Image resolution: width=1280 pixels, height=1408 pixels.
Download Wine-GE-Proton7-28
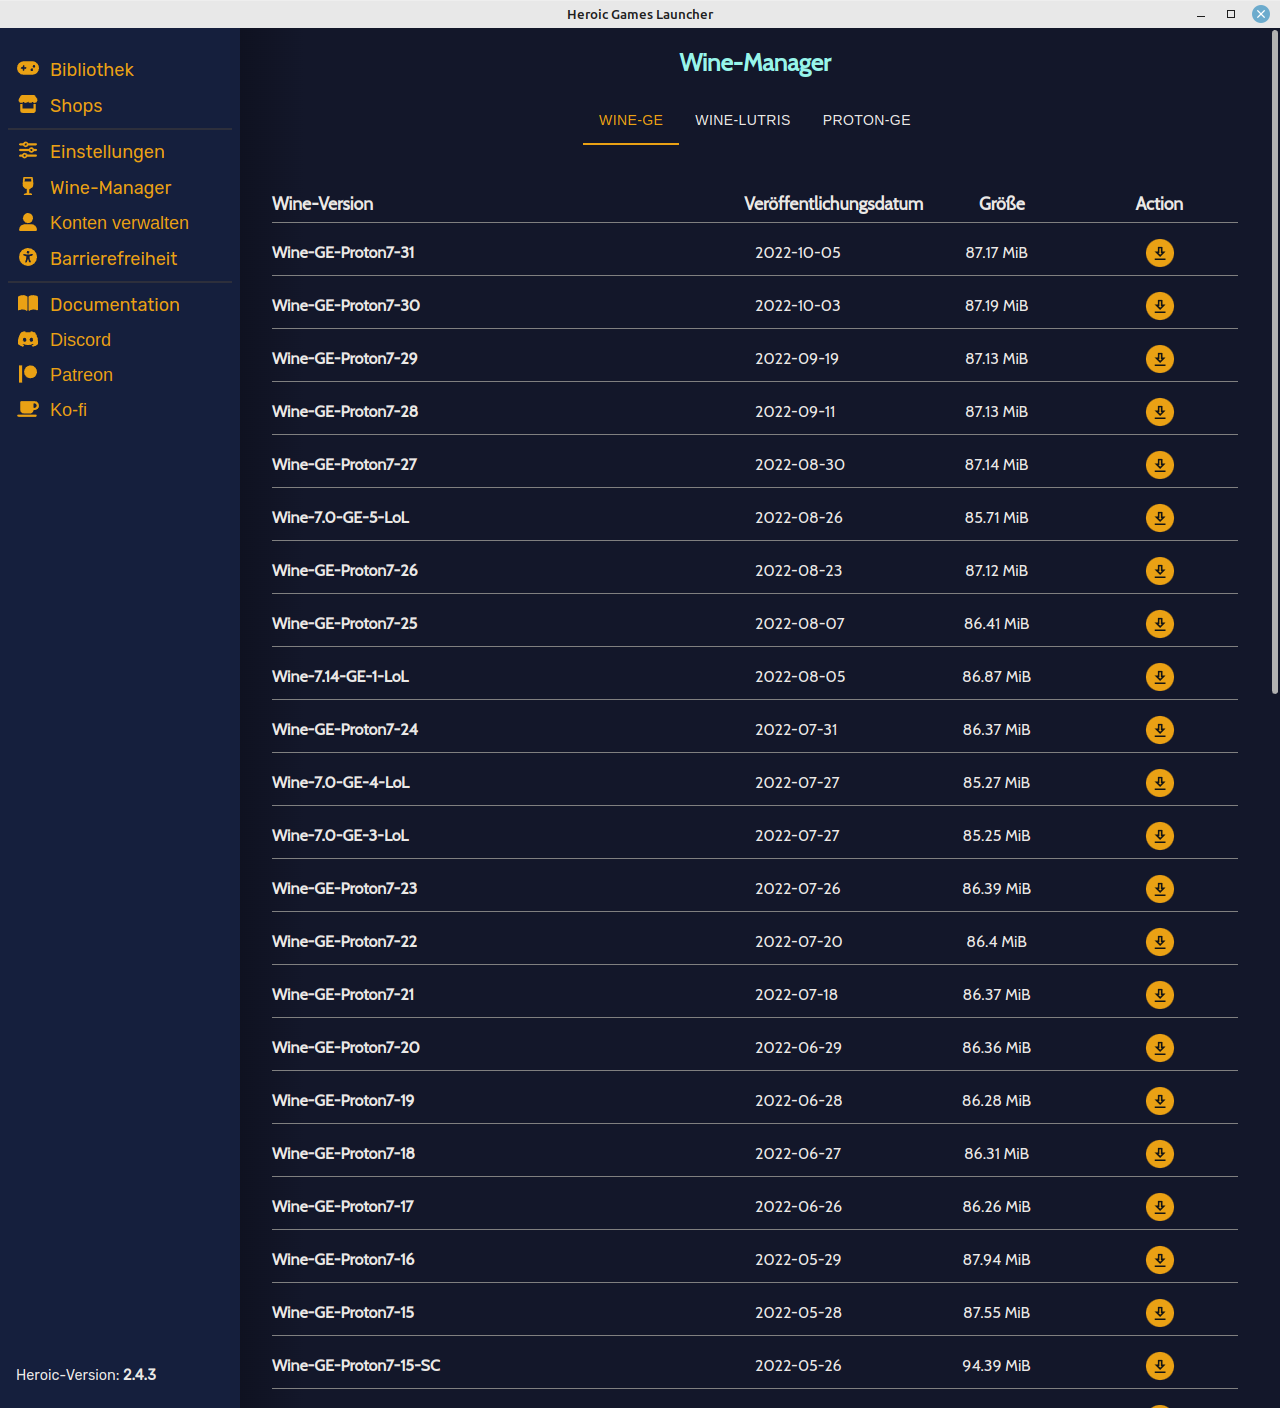1160,412
